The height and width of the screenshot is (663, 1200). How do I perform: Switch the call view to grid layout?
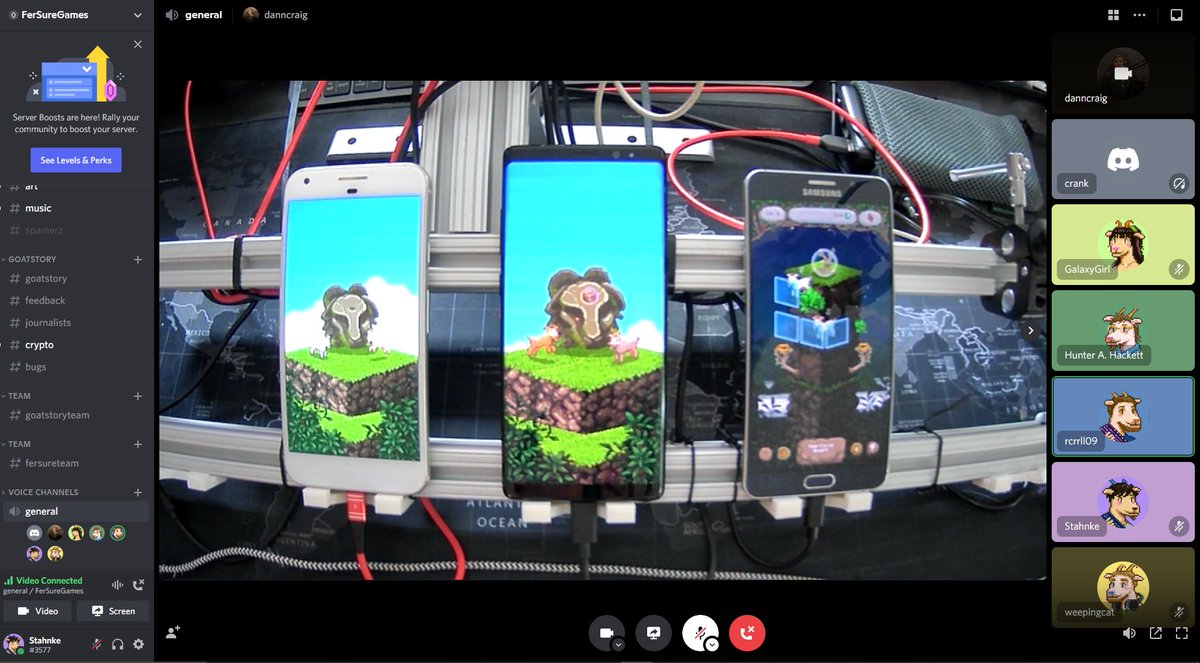tap(1113, 15)
